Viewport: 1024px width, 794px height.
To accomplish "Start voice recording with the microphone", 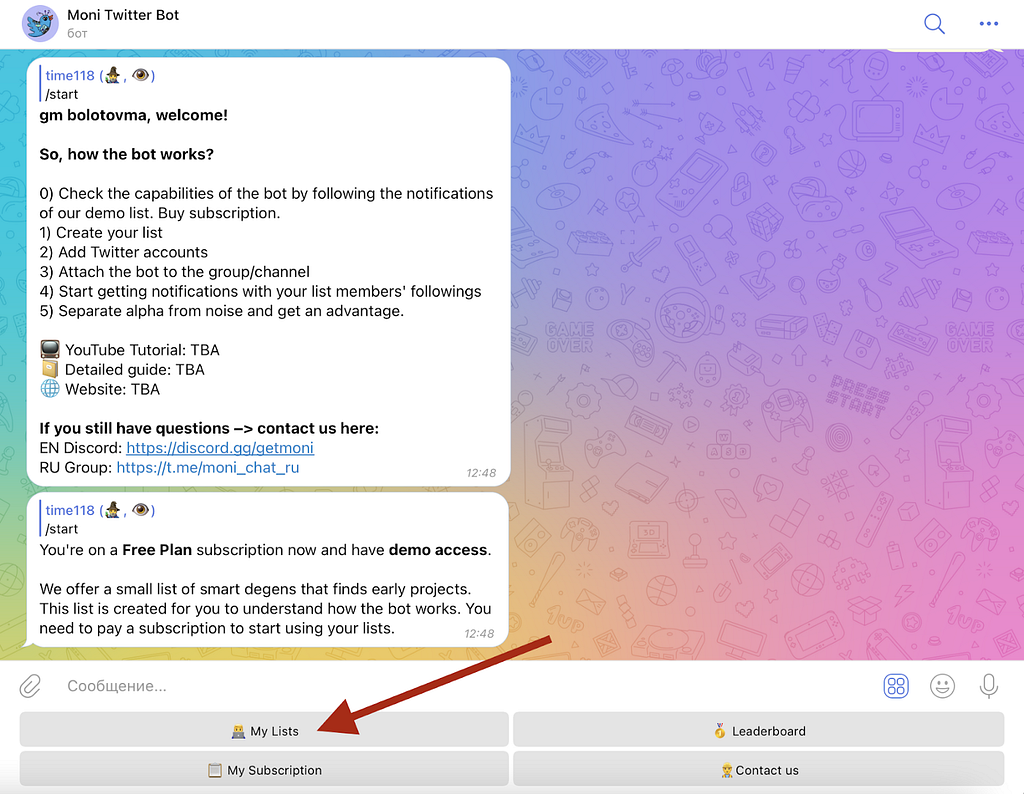I will point(989,686).
